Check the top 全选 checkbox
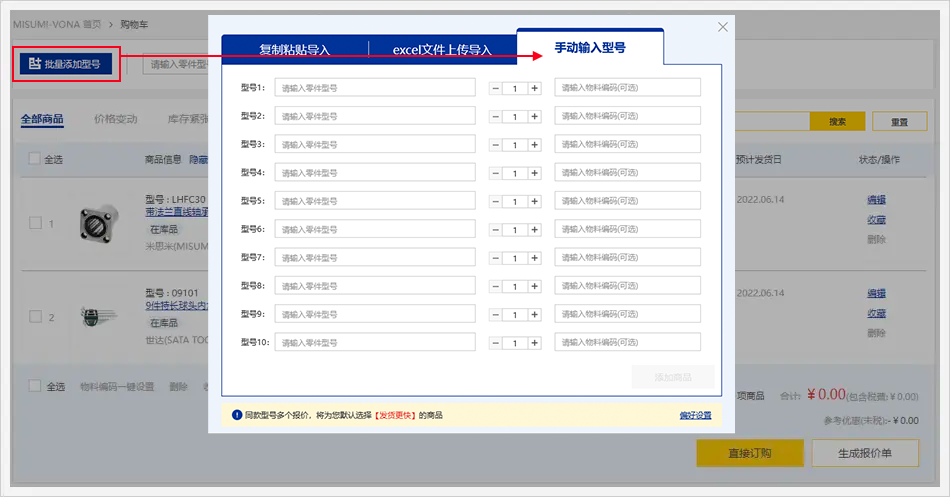Image resolution: width=950 pixels, height=497 pixels. pyautogui.click(x=35, y=159)
